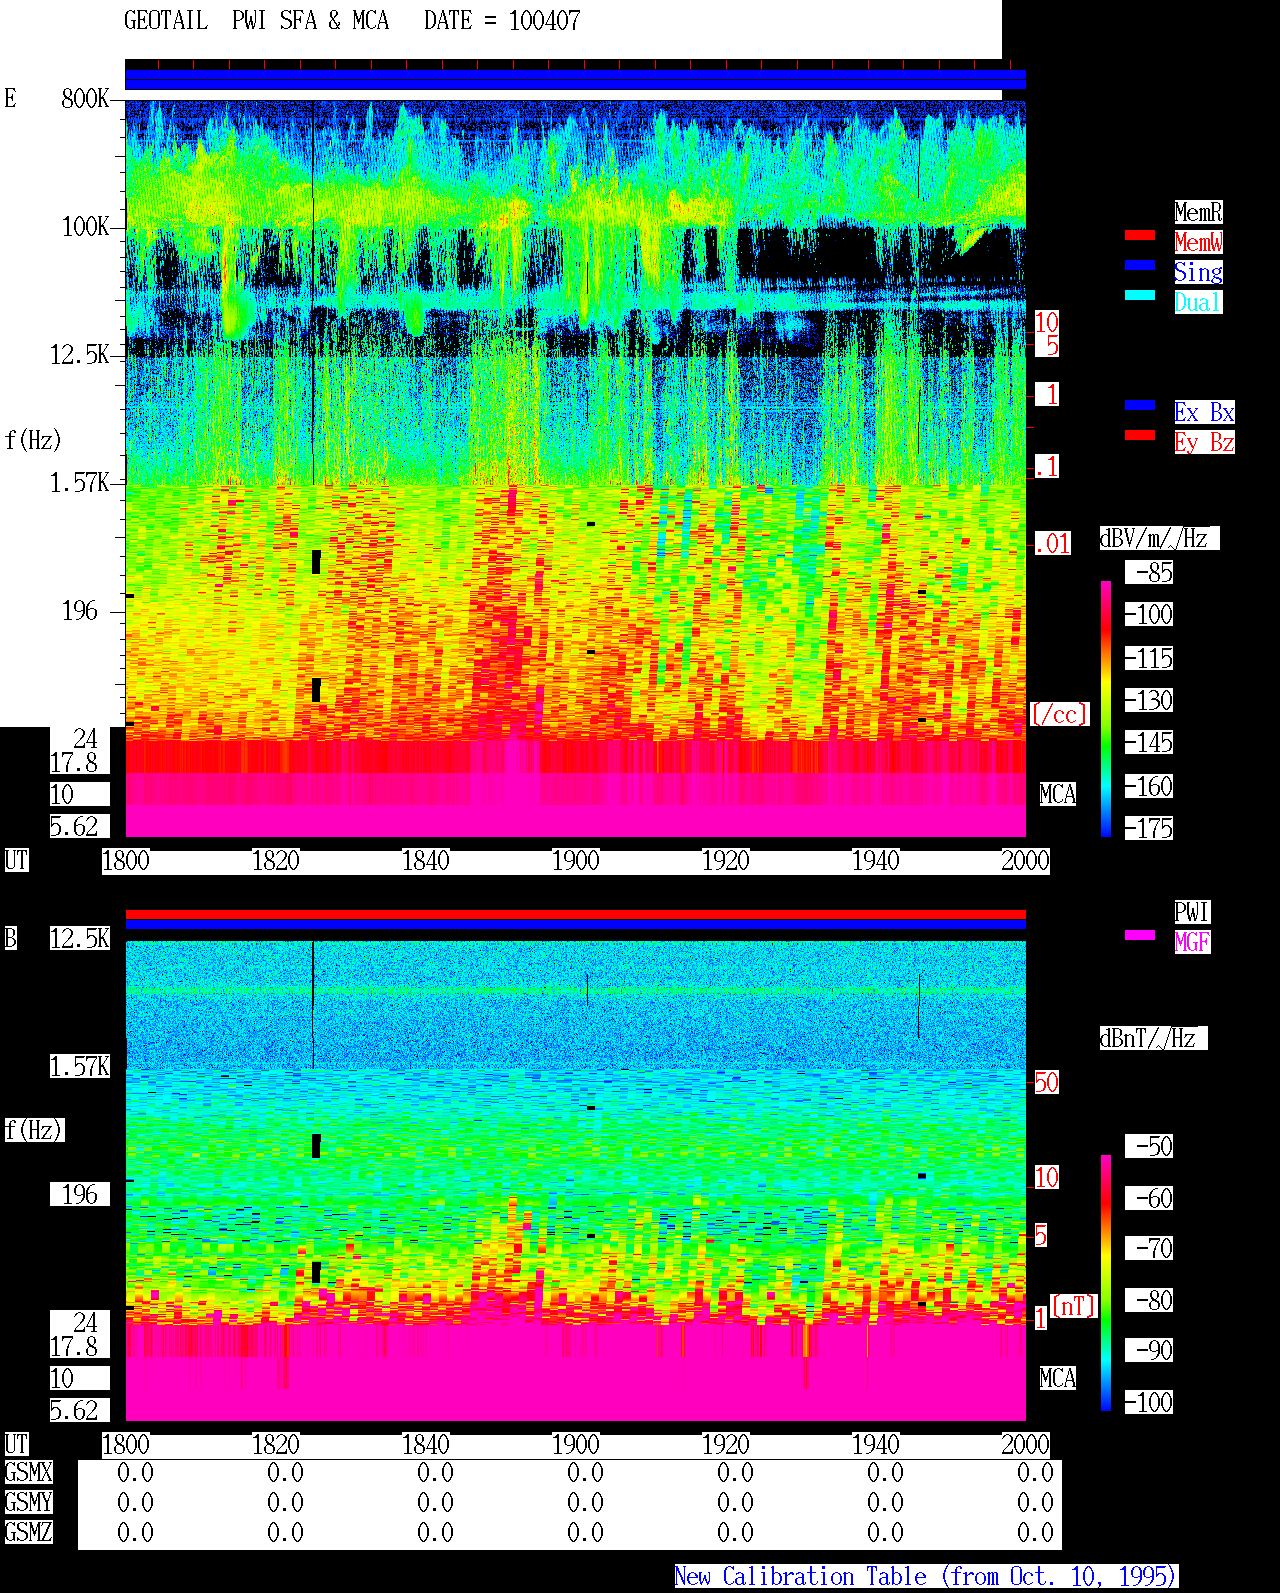
Task: Select the MemW legend label
Action: pos(1198,242)
